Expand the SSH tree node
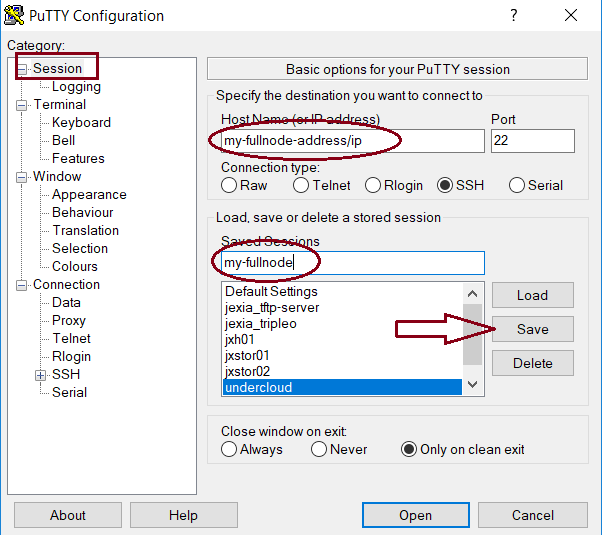 pos(40,375)
